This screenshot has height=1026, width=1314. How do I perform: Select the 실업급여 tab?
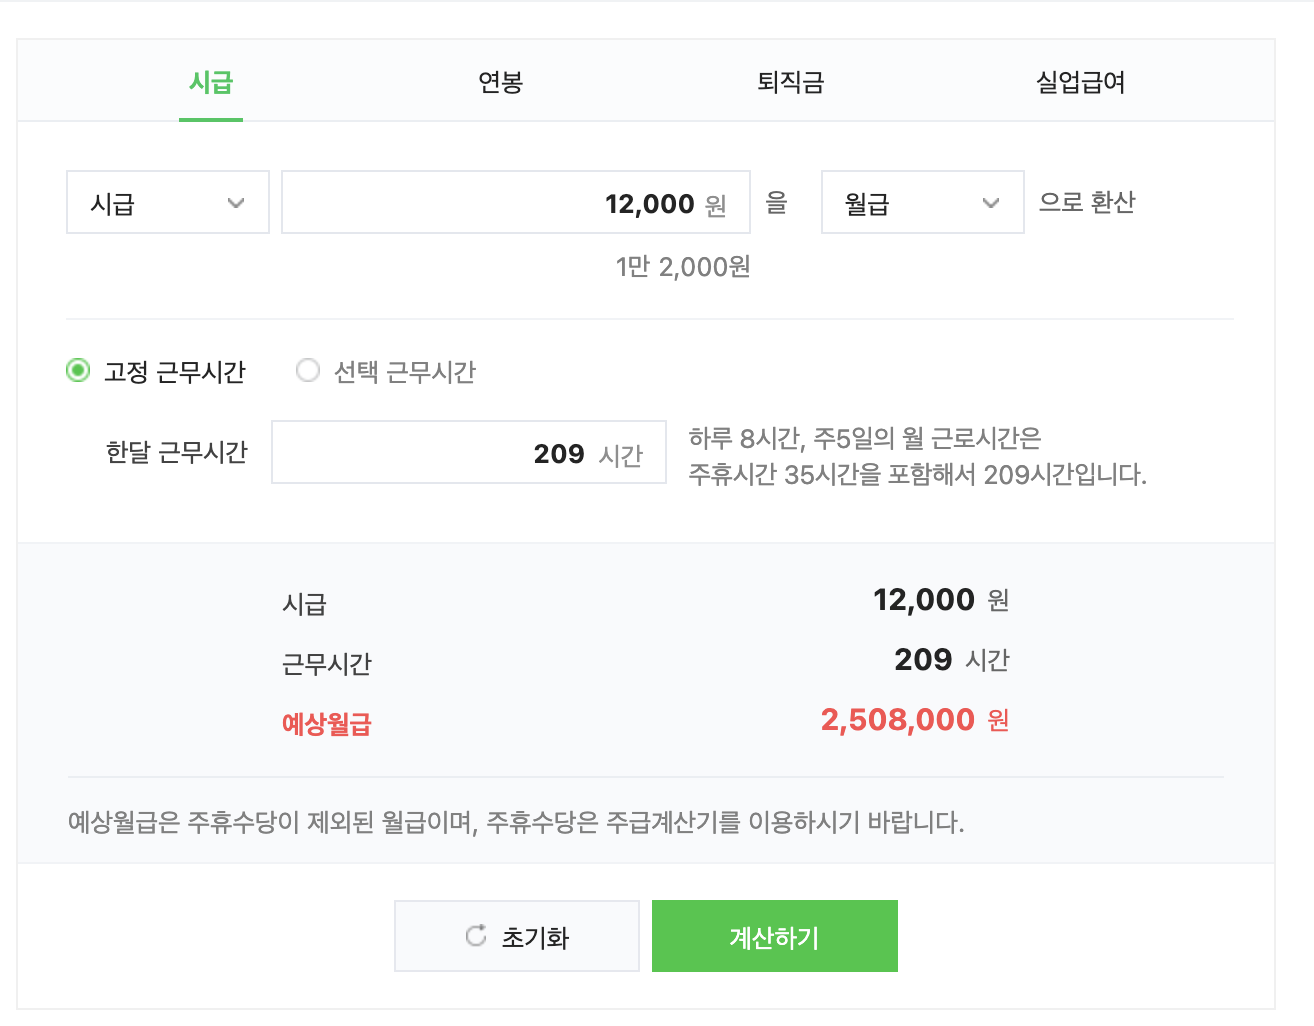[x=1079, y=84]
